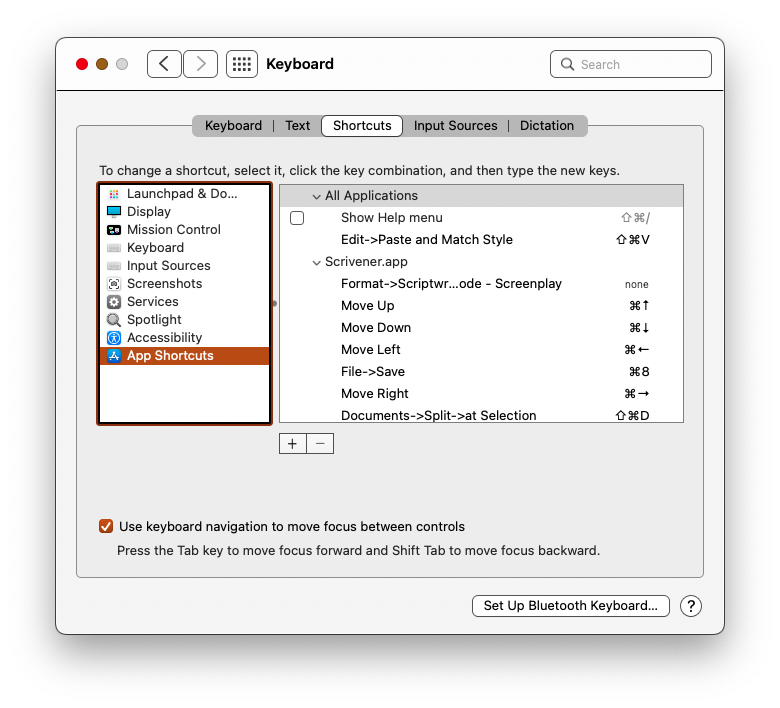Select the Move Left shortcut row
Viewport: 780px width, 708px height.
(x=482, y=349)
